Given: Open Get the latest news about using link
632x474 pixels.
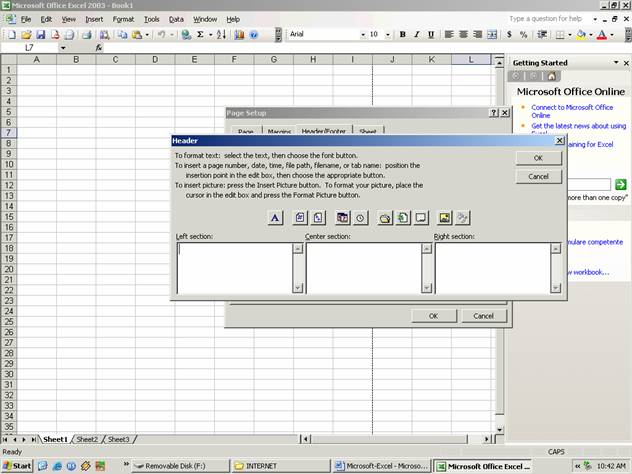Looking at the screenshot, I should pyautogui.click(x=578, y=126).
